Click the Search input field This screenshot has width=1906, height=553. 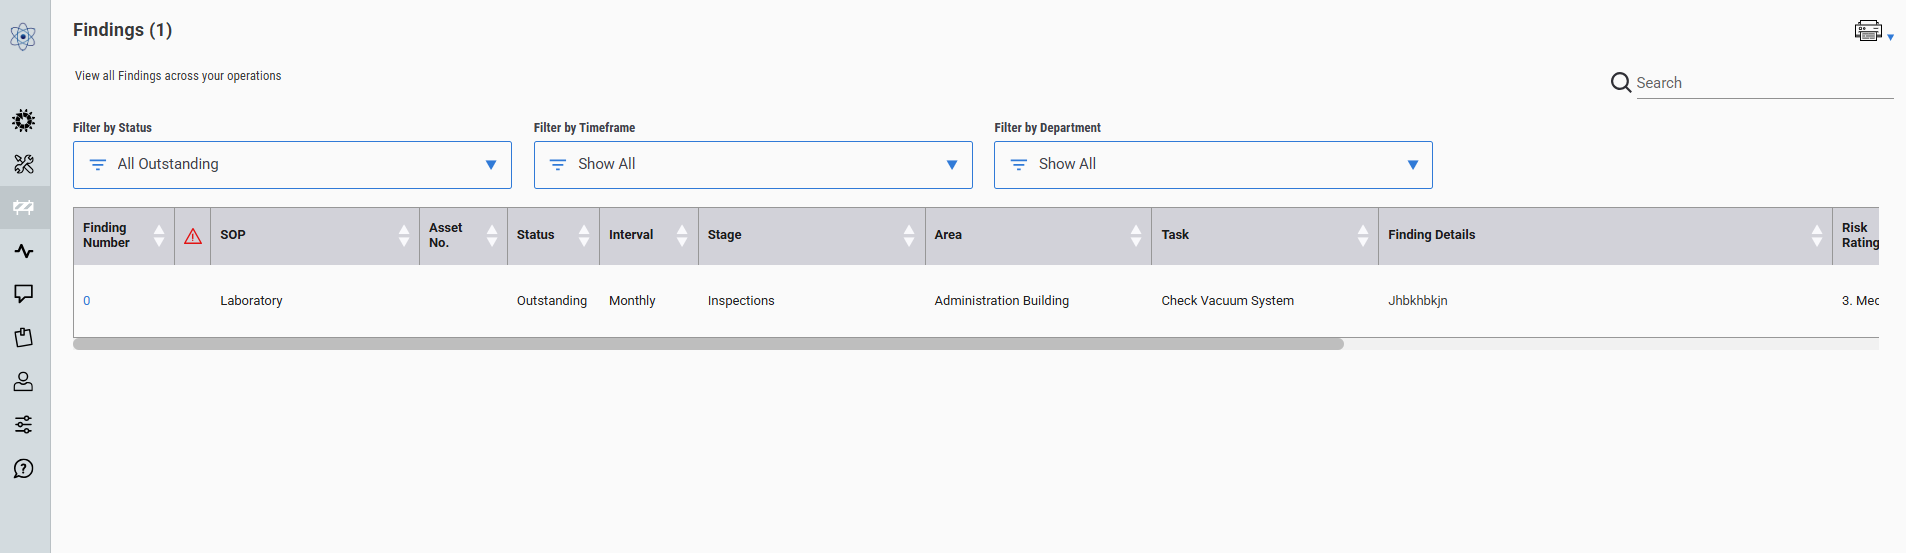pyautogui.click(x=1763, y=83)
